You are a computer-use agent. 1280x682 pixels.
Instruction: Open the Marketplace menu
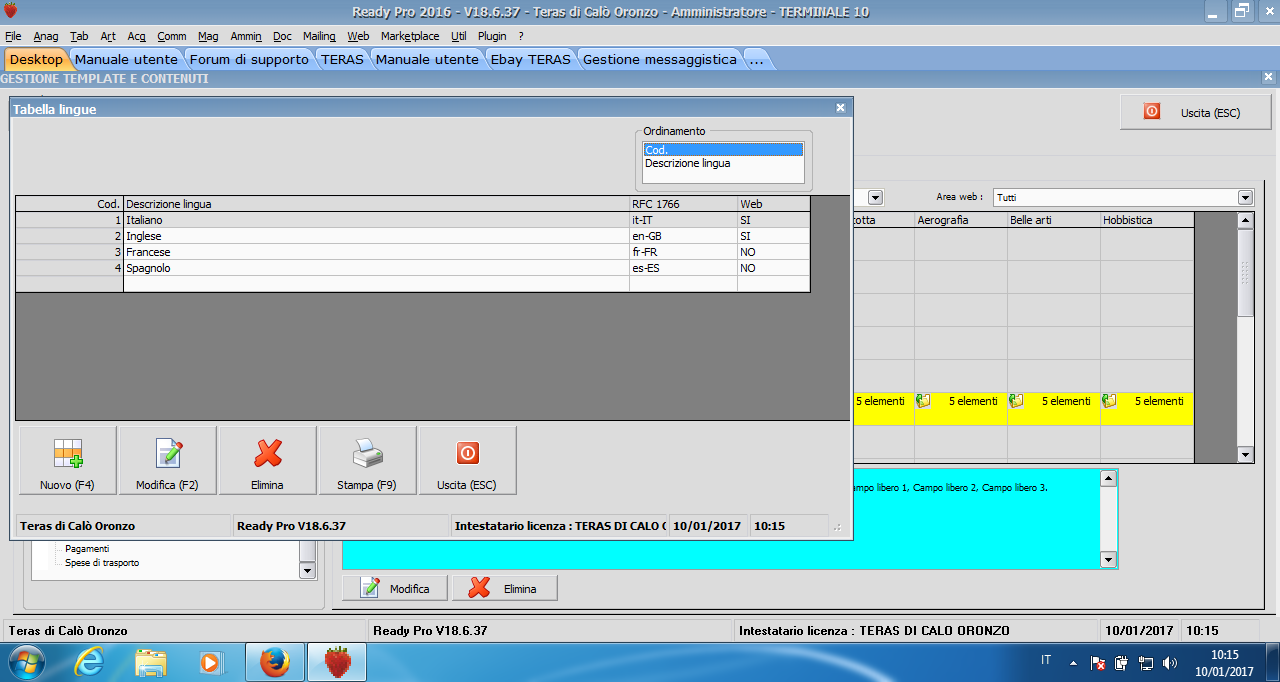tap(410, 36)
